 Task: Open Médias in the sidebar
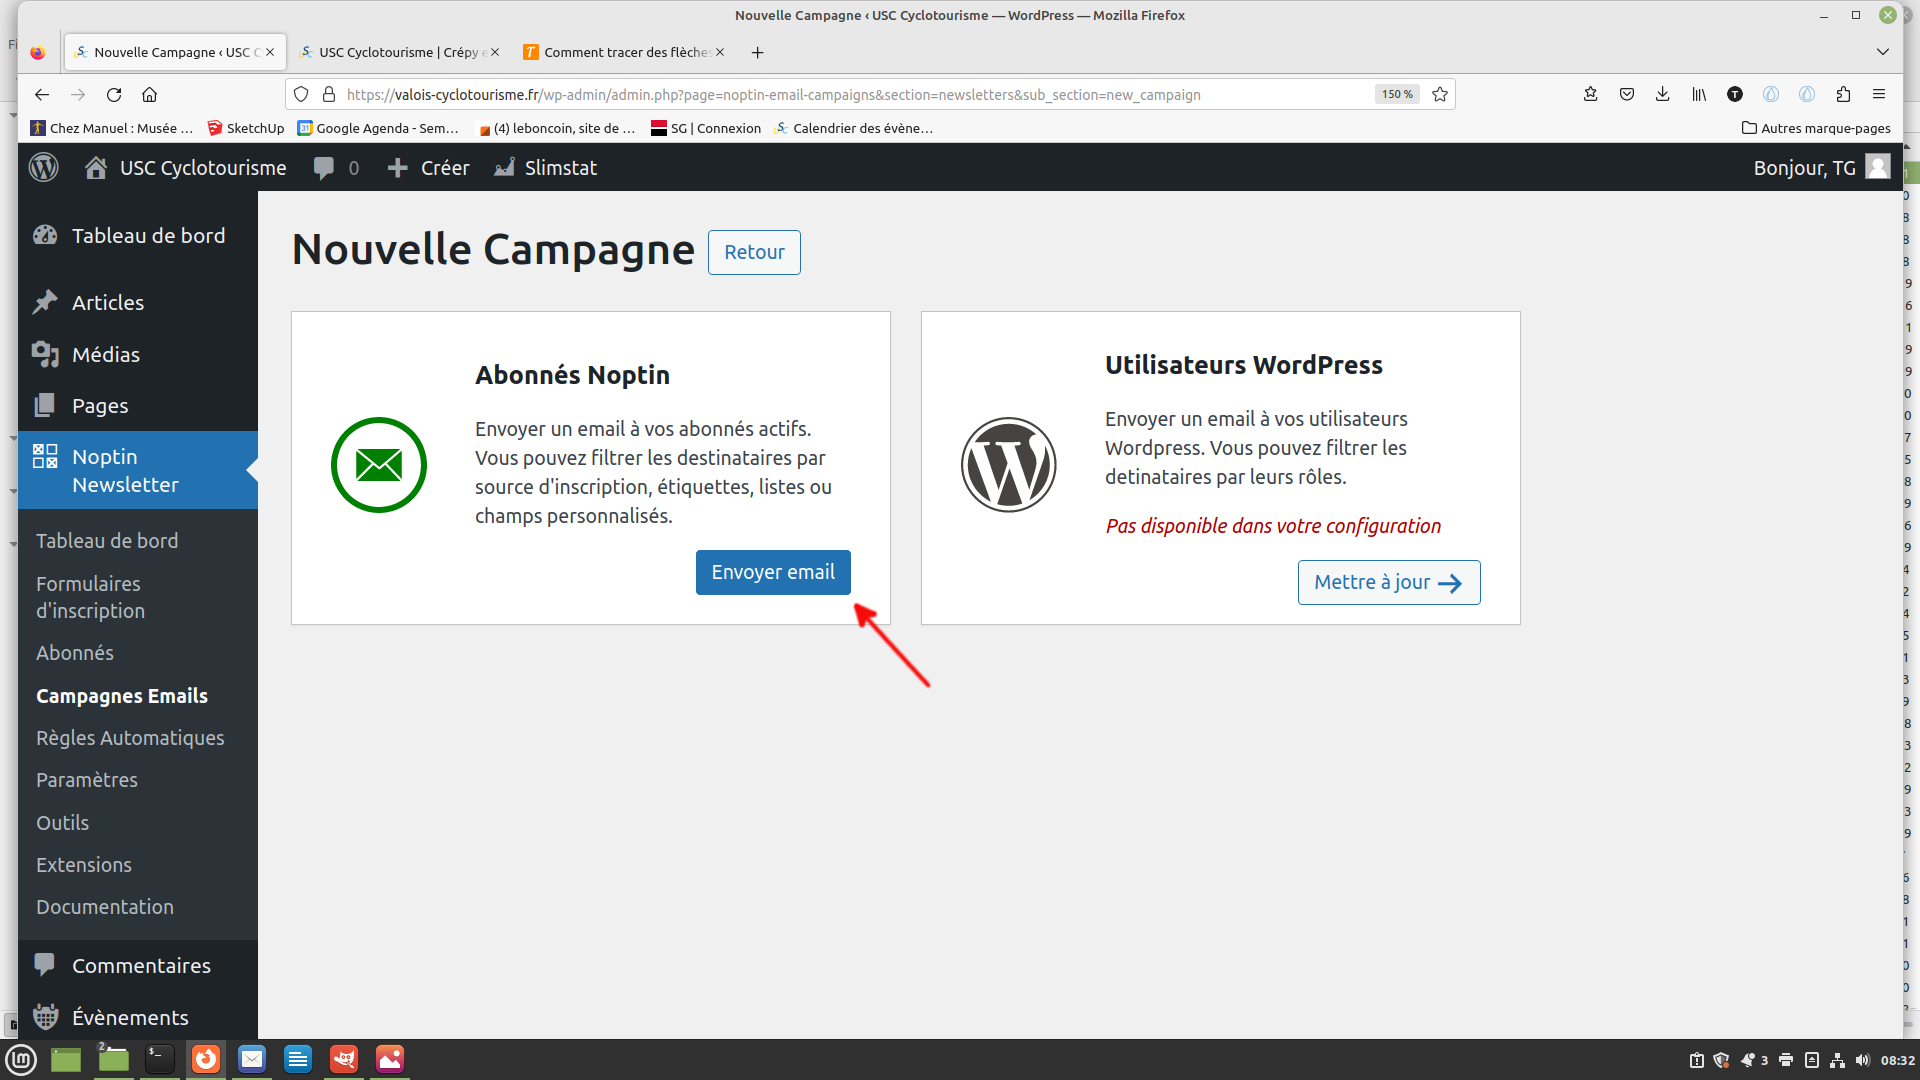pyautogui.click(x=138, y=354)
